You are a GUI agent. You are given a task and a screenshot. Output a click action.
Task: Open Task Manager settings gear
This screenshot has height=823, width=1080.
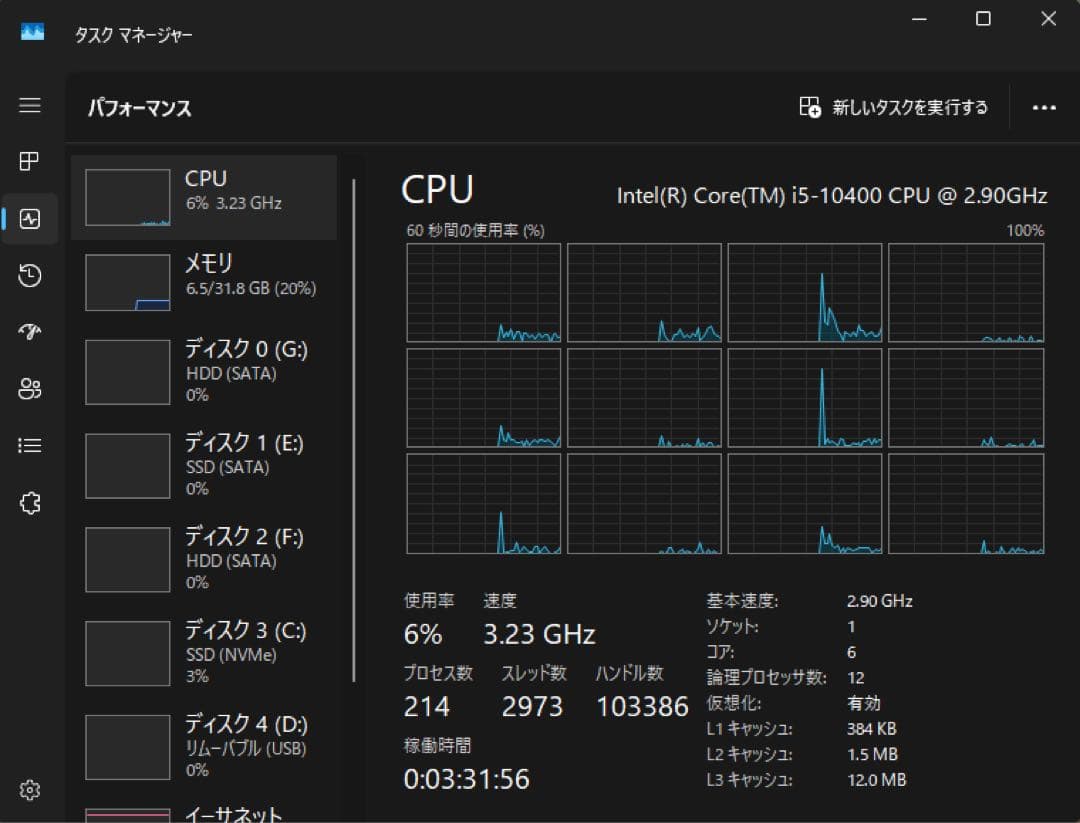(30, 790)
